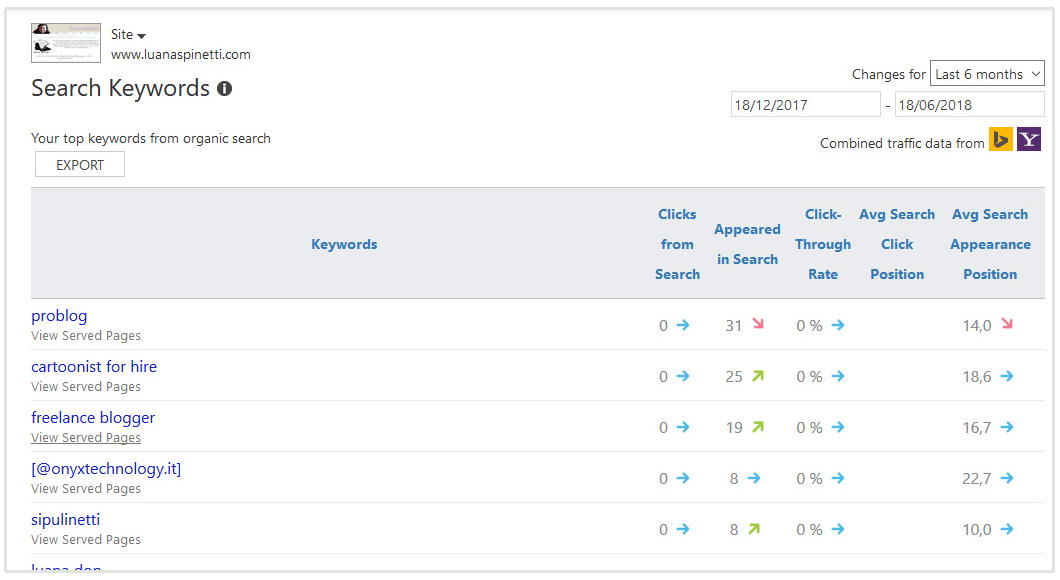
Task: Open the problog keyword link
Action: tap(59, 315)
